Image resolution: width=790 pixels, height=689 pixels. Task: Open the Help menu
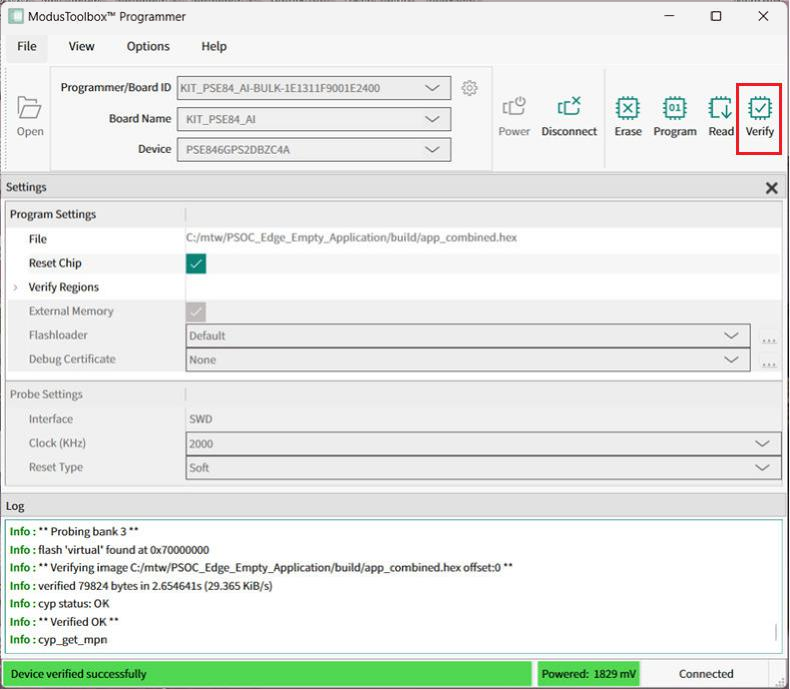point(214,46)
